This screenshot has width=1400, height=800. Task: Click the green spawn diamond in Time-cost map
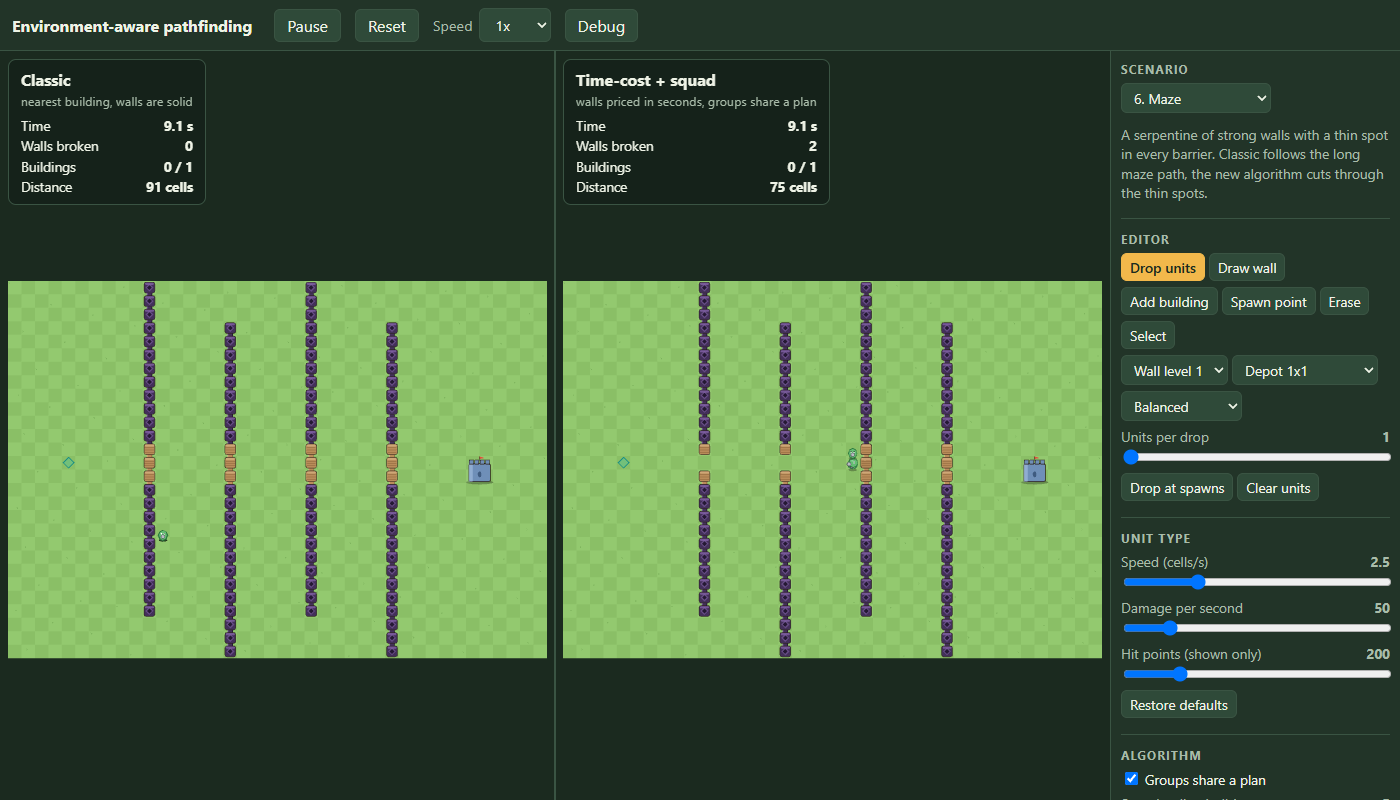coord(623,462)
